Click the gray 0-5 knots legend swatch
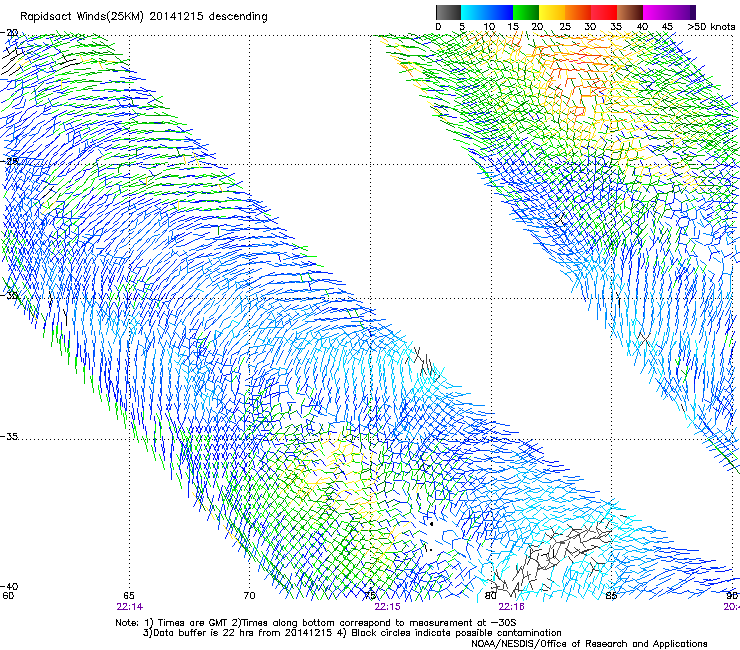 pos(448,12)
